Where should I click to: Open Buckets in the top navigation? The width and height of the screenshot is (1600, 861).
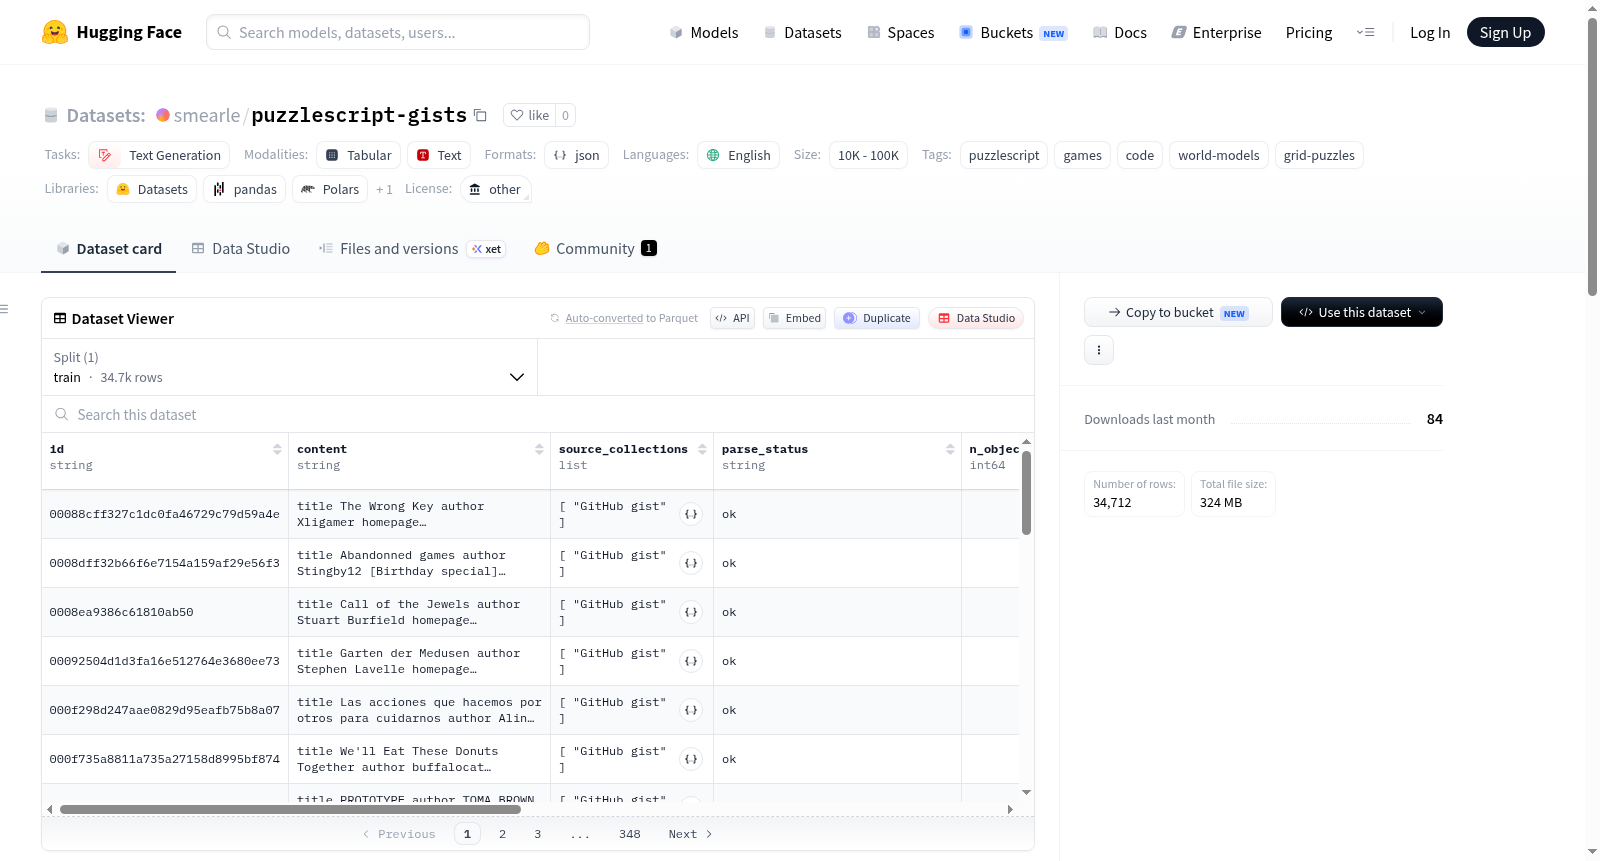[1013, 32]
